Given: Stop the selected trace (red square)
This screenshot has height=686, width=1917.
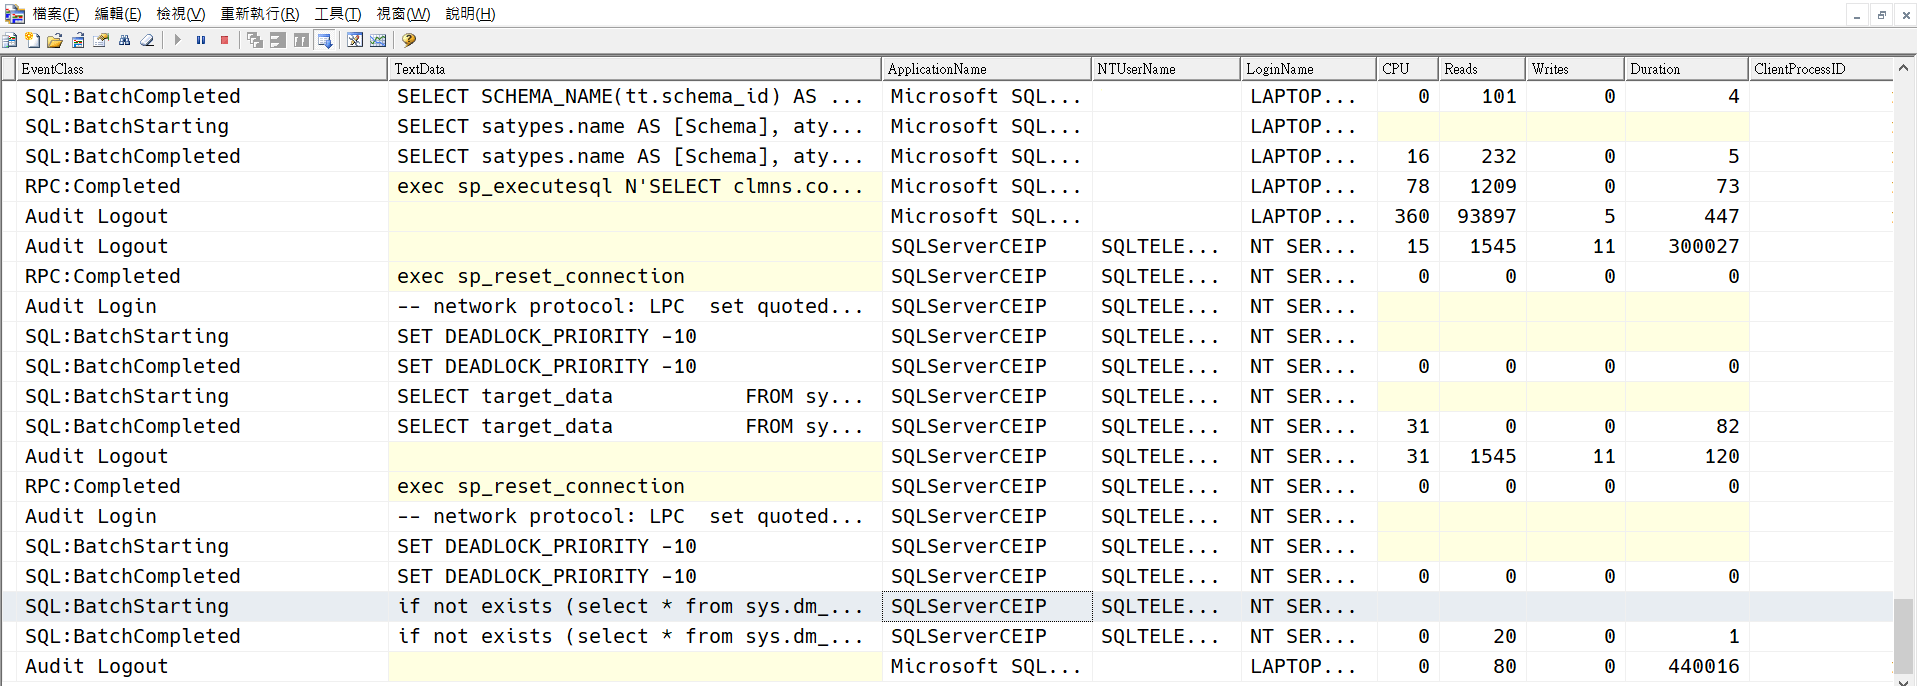Looking at the screenshot, I should point(224,40).
